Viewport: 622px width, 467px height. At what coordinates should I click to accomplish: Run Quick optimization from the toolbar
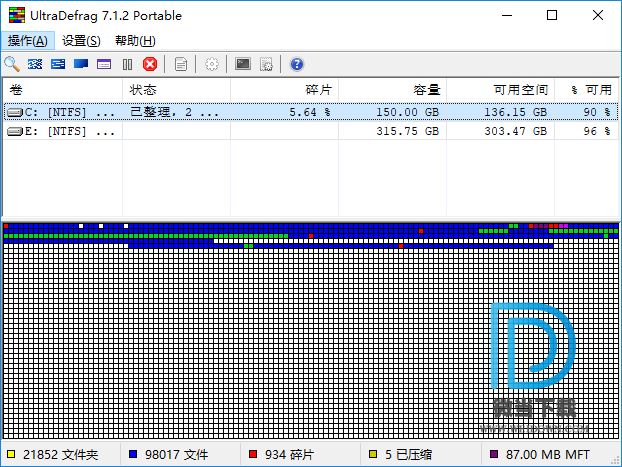pyautogui.click(x=58, y=64)
